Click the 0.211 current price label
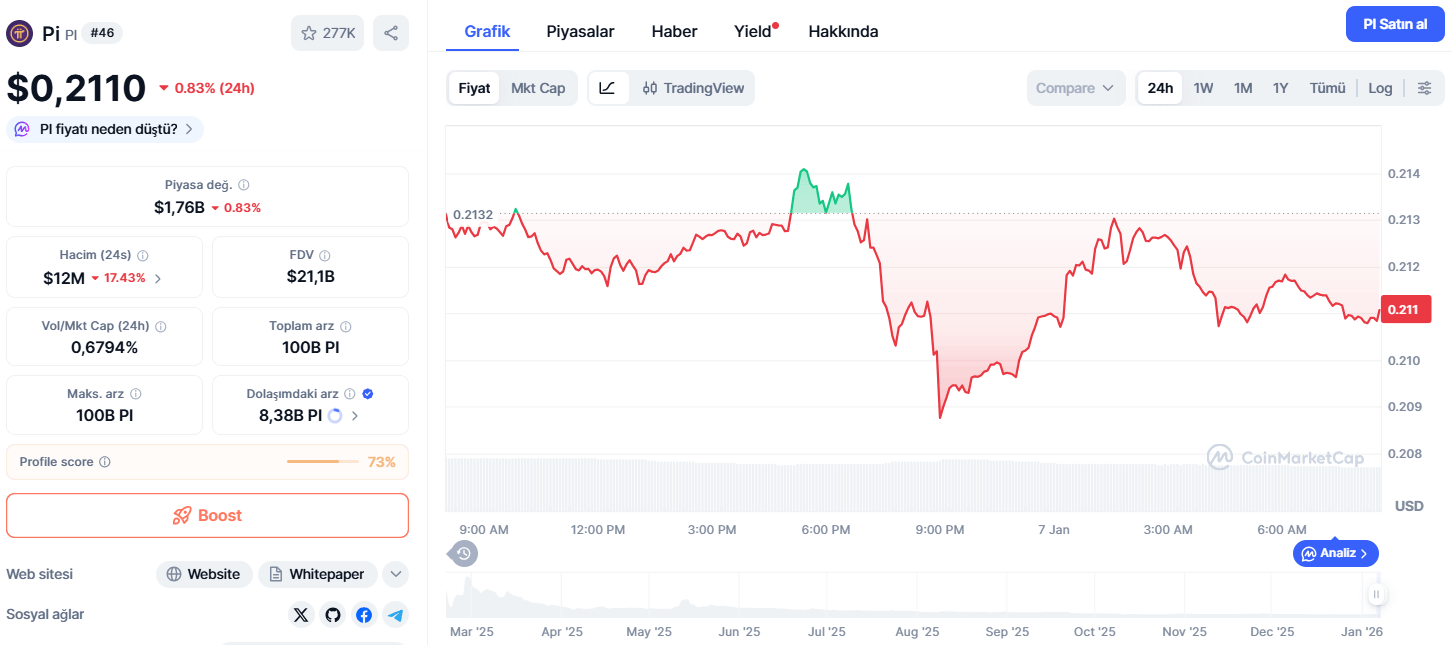Screen dimensions: 1452x645 (x=1404, y=309)
